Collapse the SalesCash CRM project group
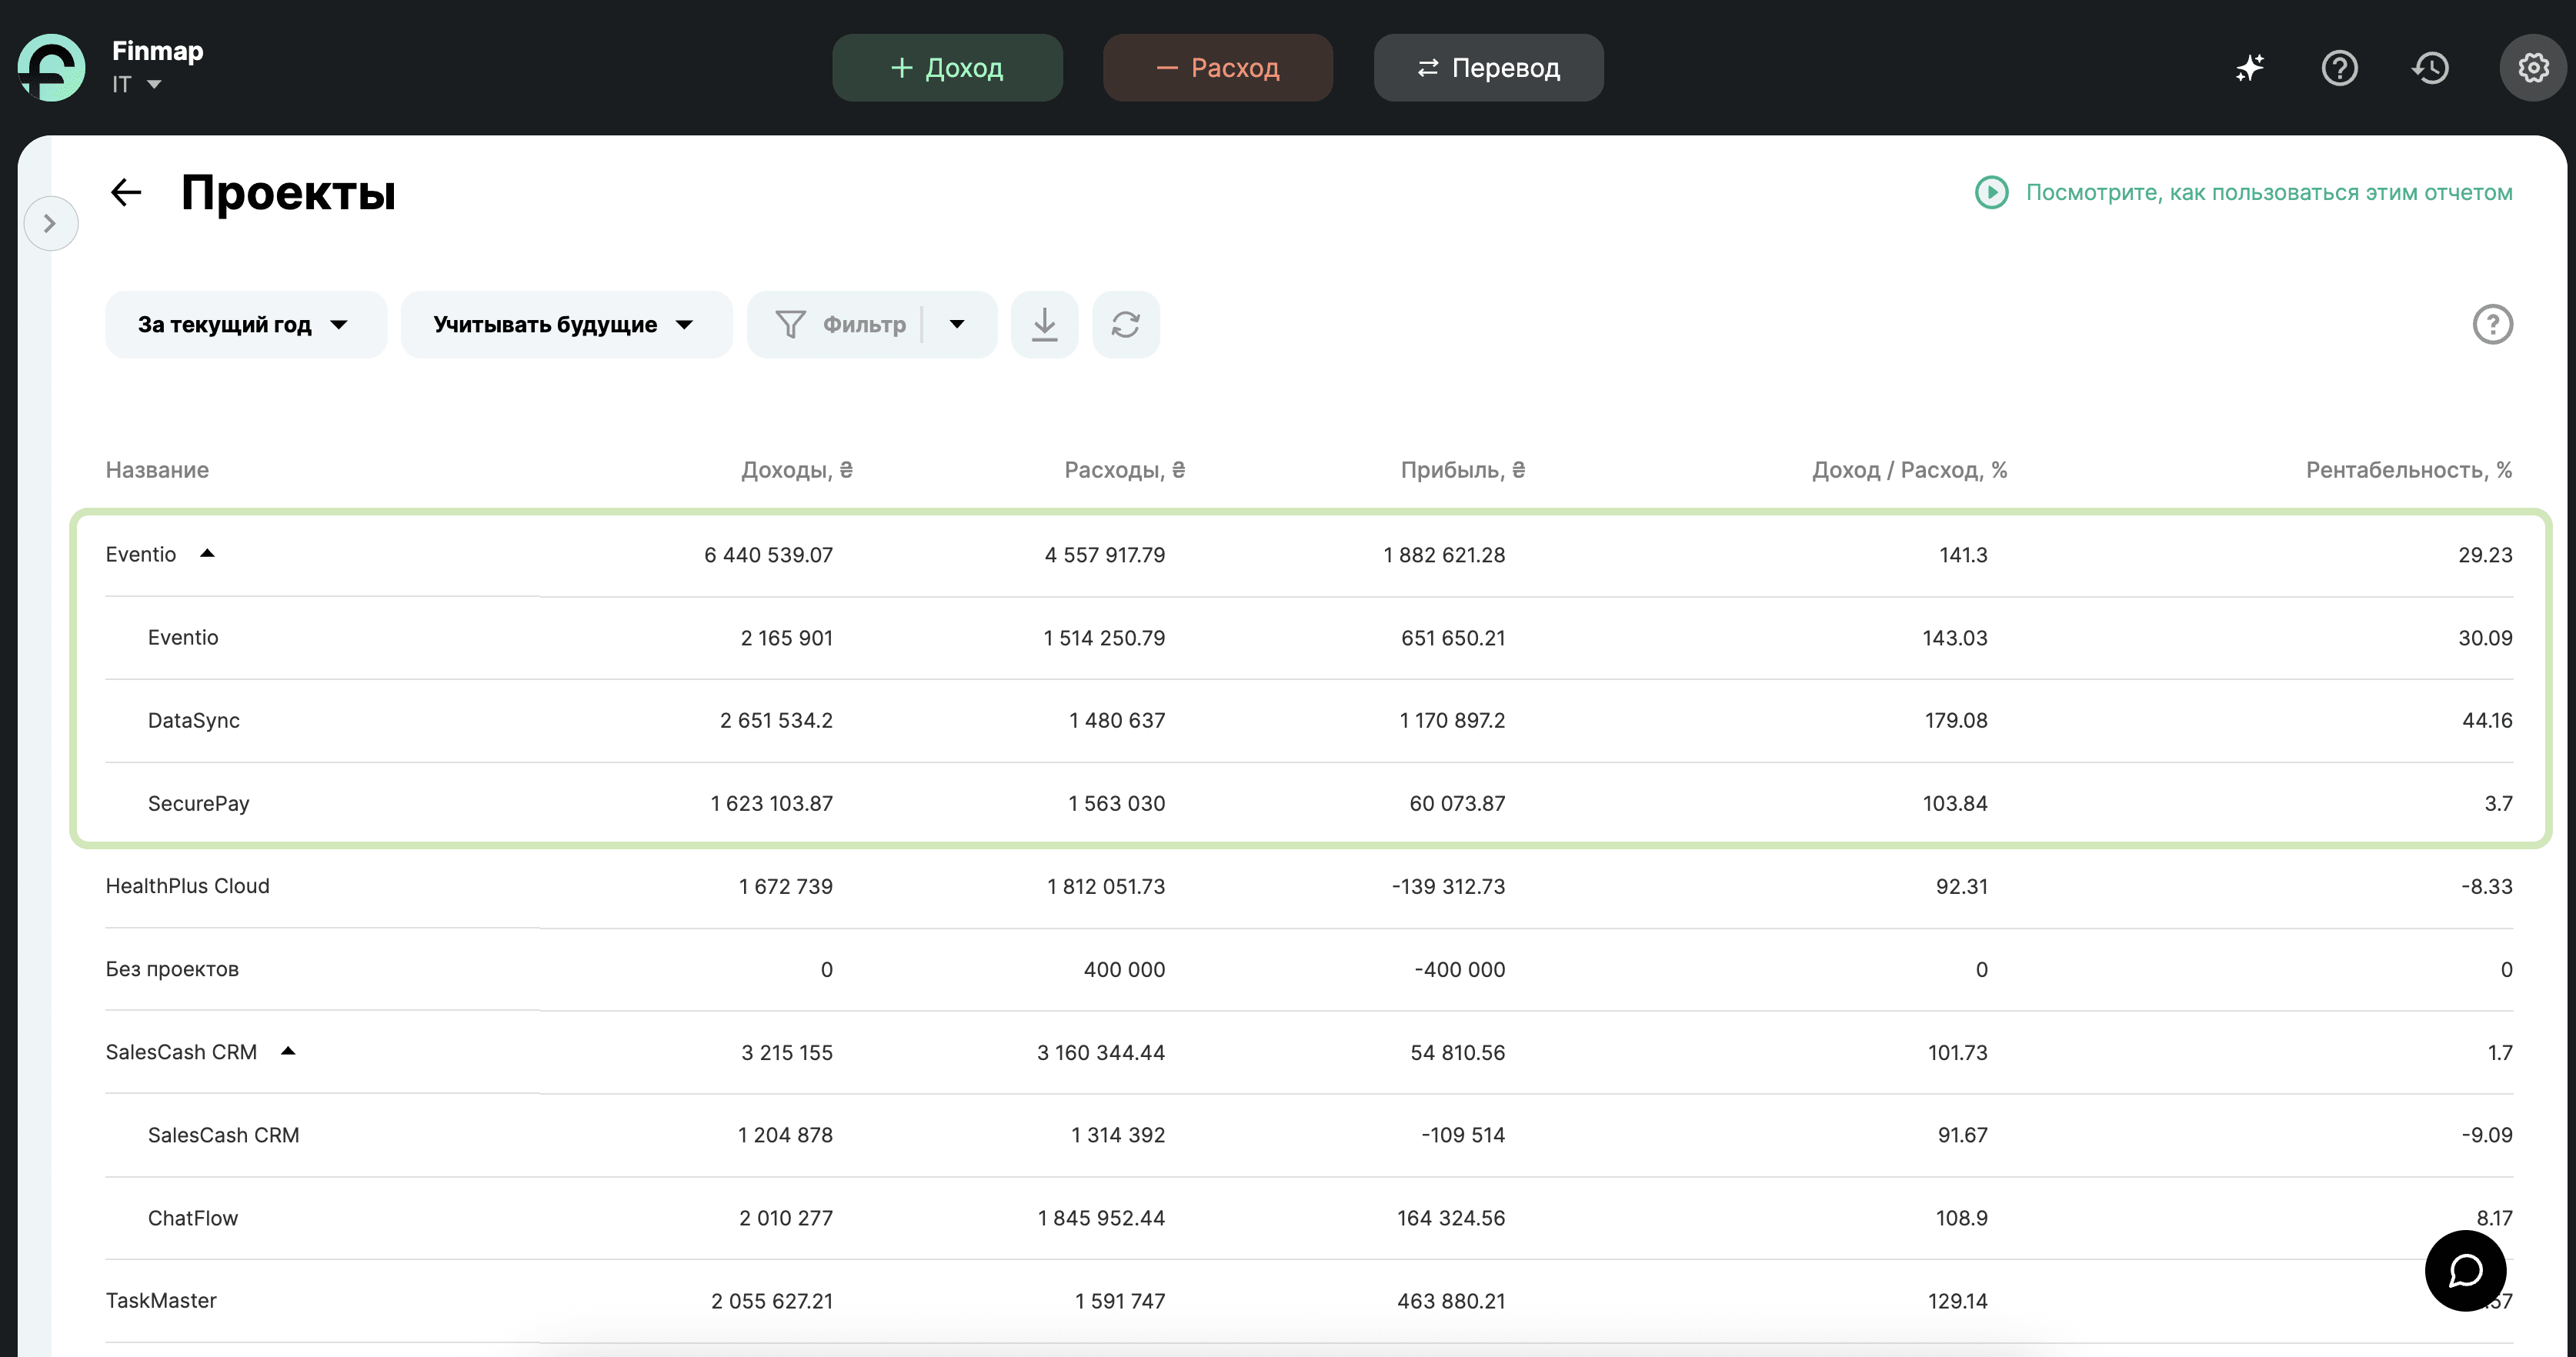This screenshot has height=1357, width=2576. point(288,1051)
